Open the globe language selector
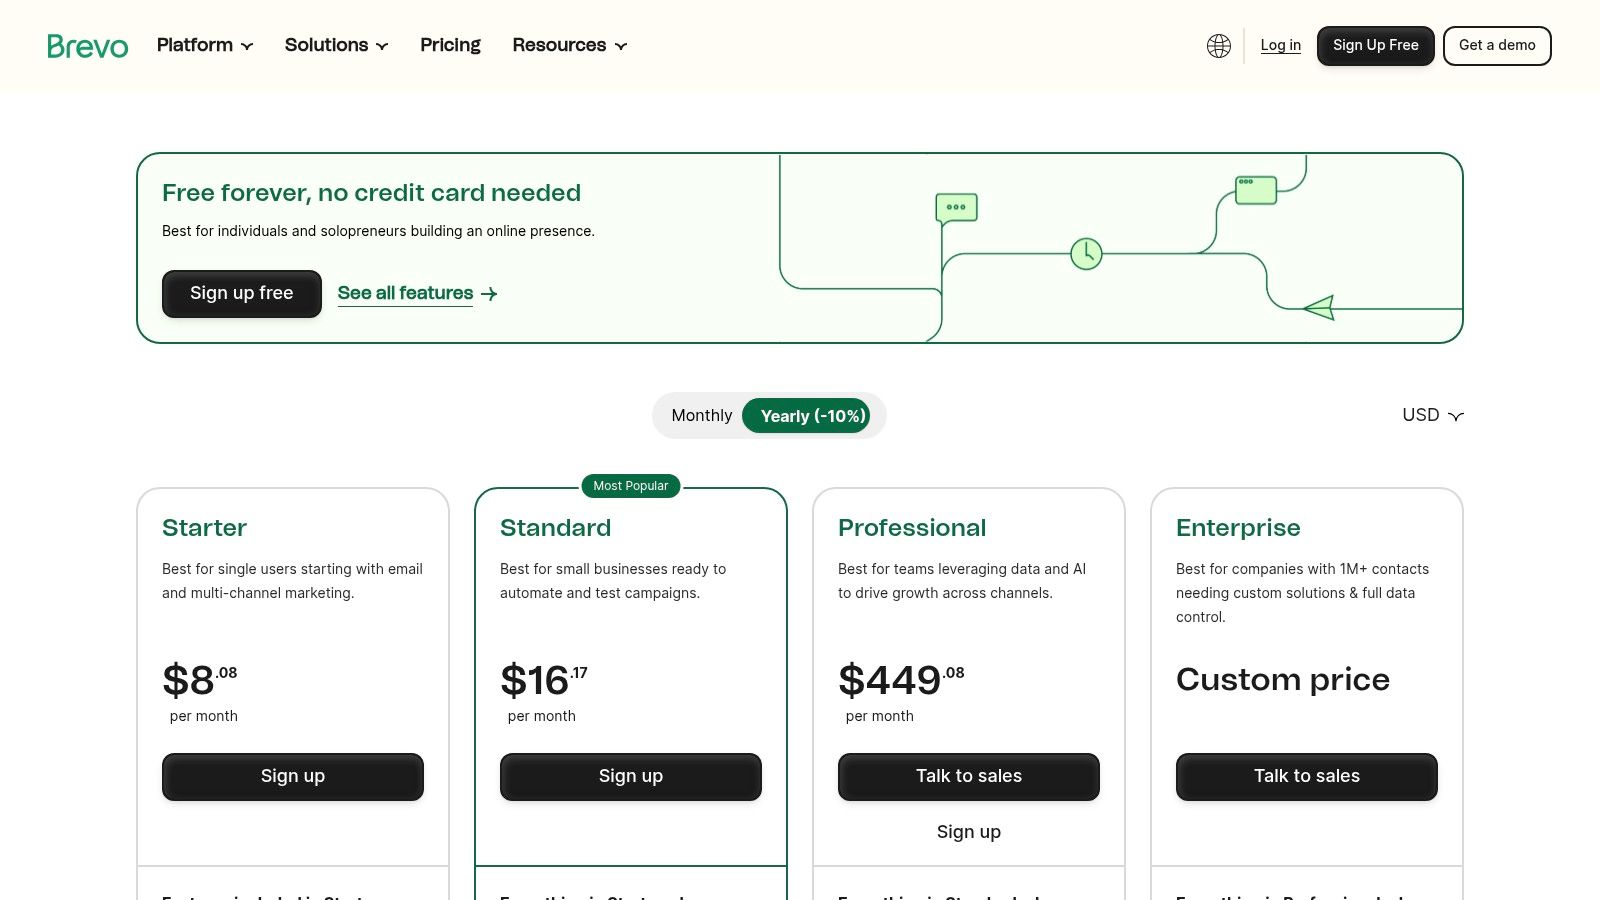Viewport: 1600px width, 900px height. [x=1218, y=46]
